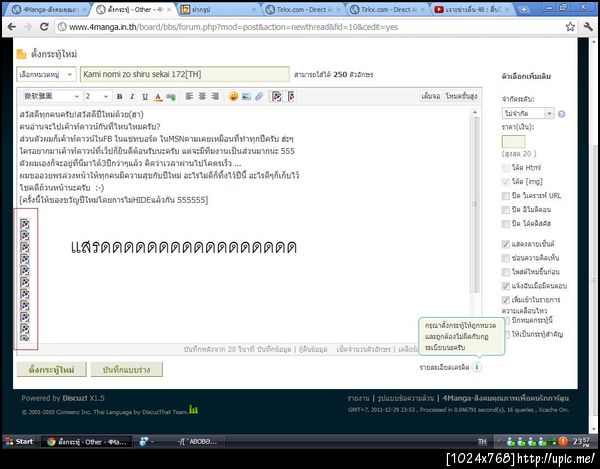Center align text in the editor
600x469 pixels.
pos(202,96)
